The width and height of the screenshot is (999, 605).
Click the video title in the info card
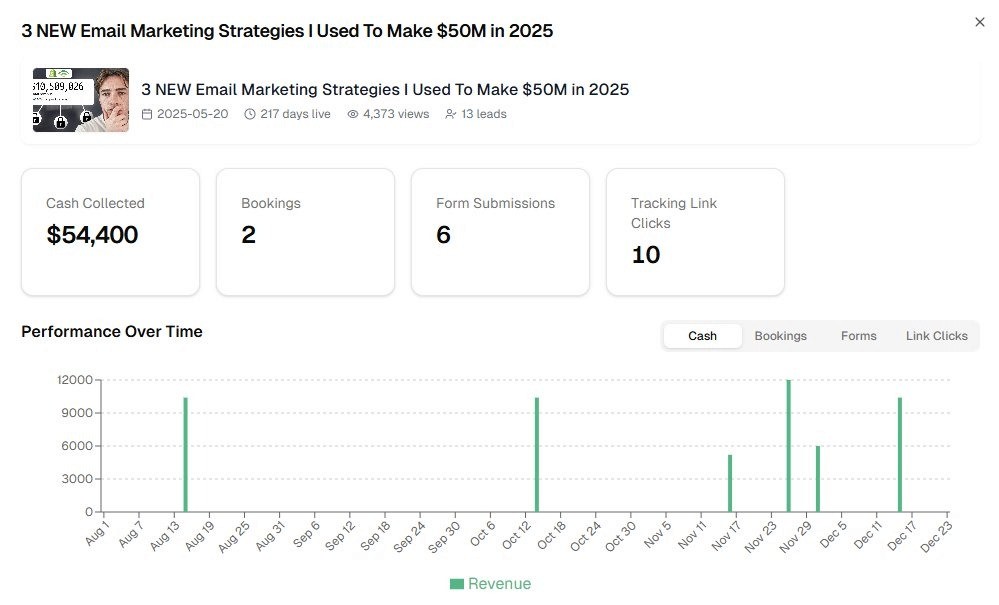[x=385, y=89]
